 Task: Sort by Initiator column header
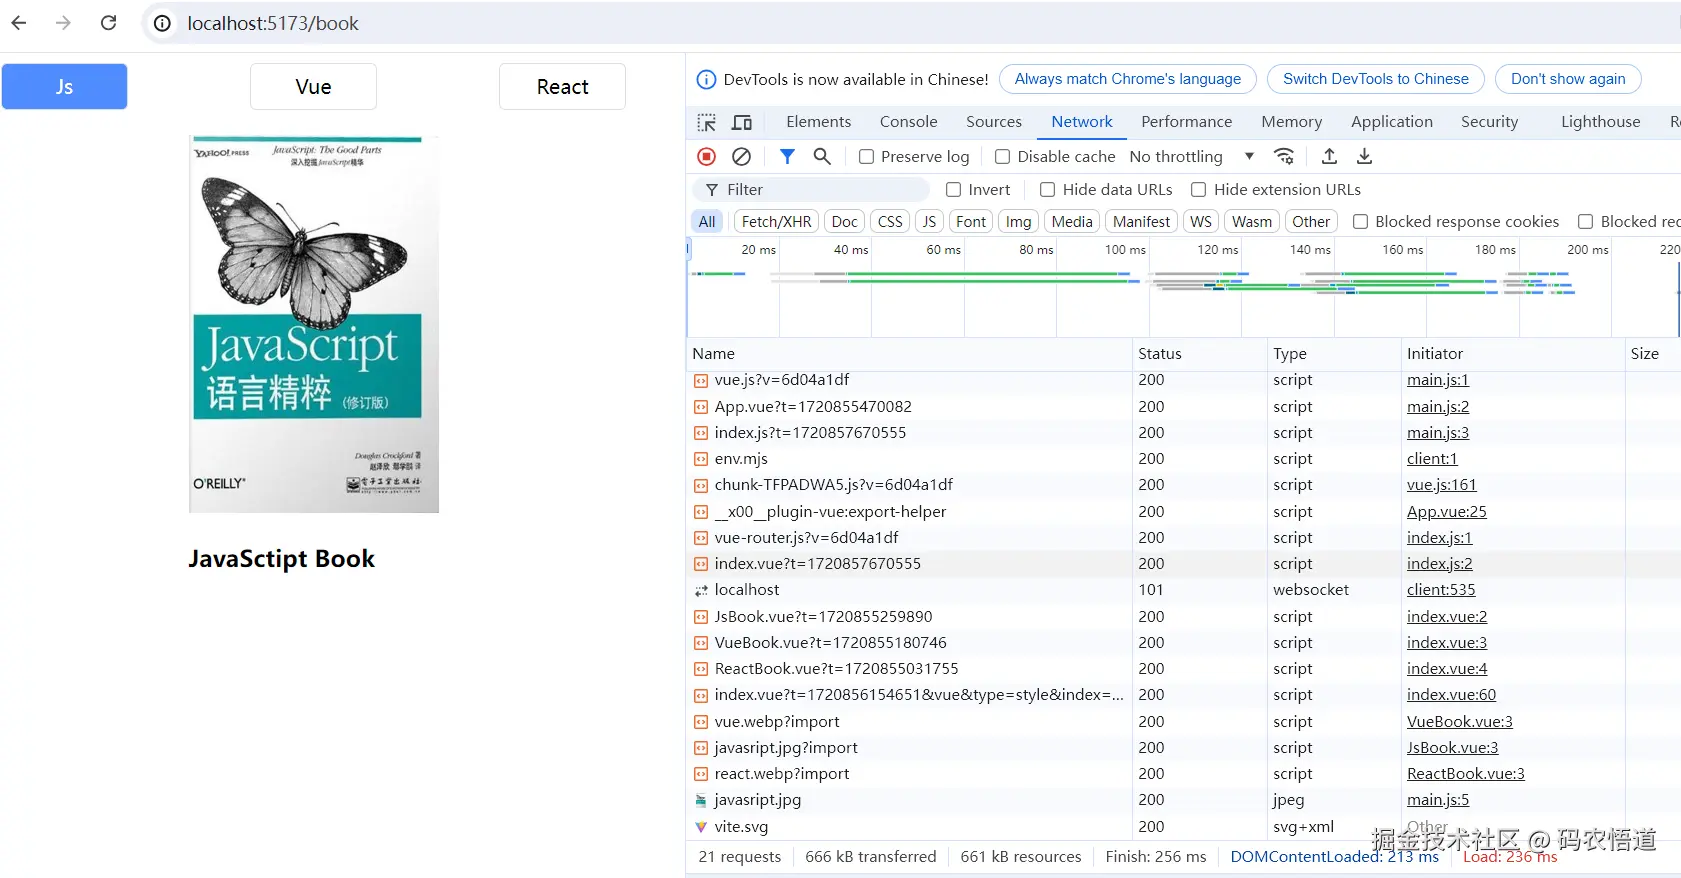coord(1512,354)
